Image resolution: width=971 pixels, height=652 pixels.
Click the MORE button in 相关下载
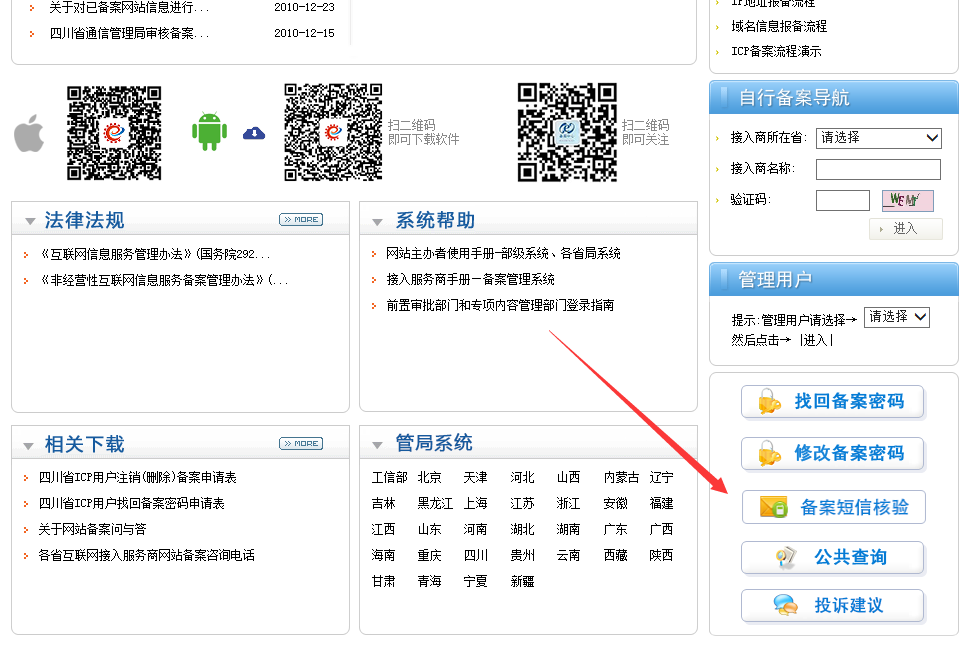pyautogui.click(x=301, y=443)
